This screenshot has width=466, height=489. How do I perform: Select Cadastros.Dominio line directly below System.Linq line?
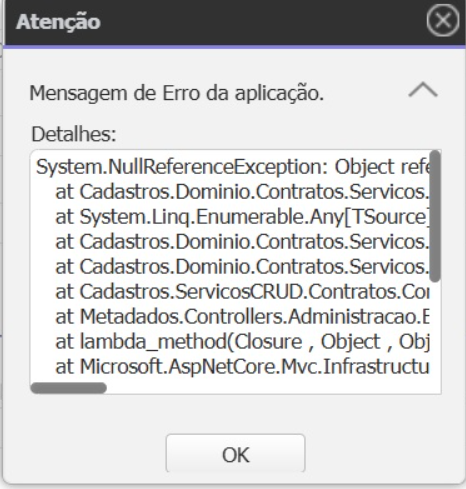242,242
